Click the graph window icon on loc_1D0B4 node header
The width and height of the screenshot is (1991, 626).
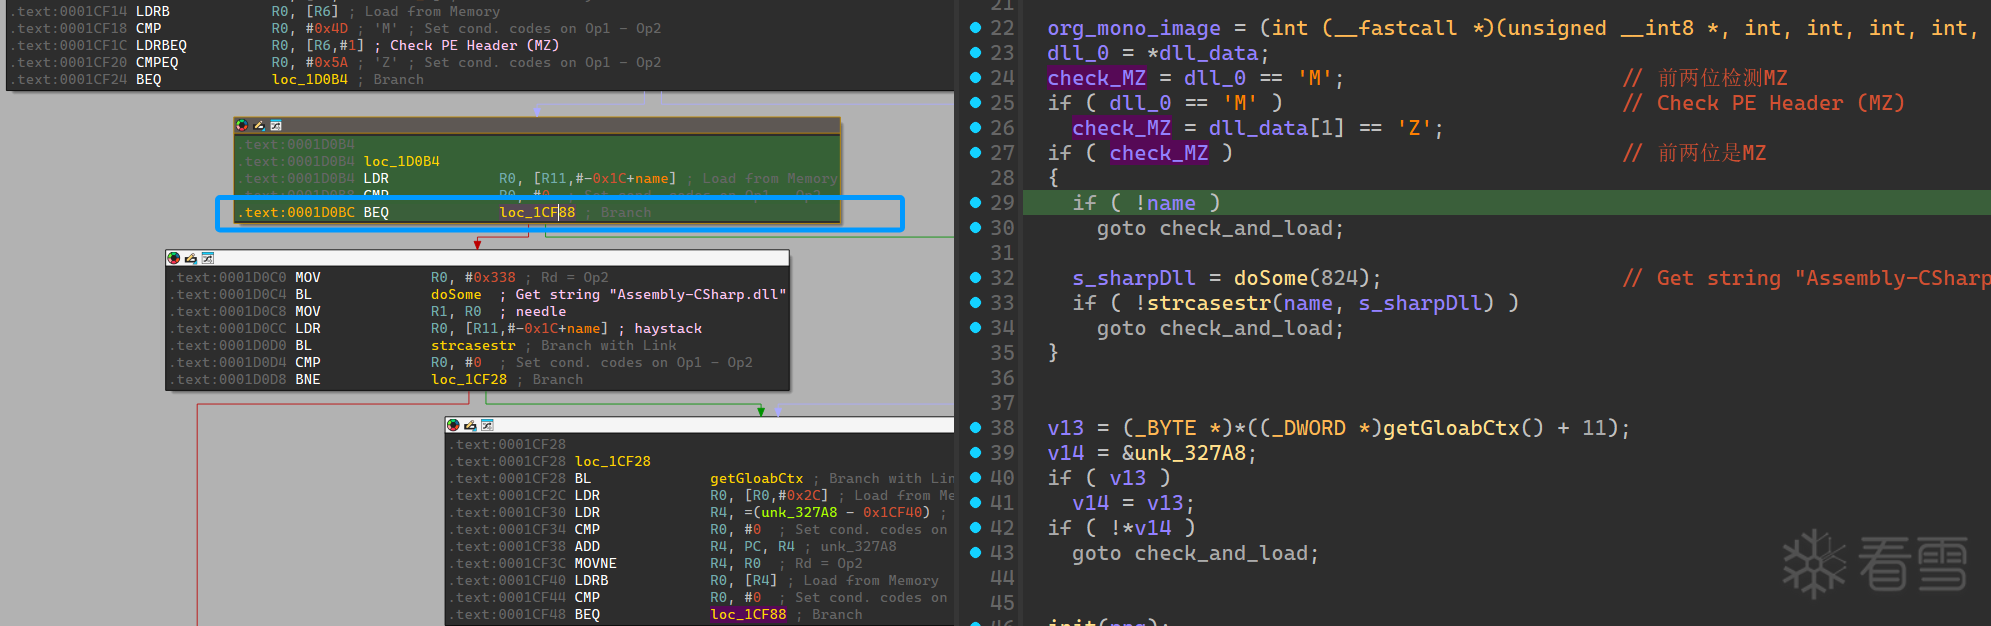click(x=276, y=125)
